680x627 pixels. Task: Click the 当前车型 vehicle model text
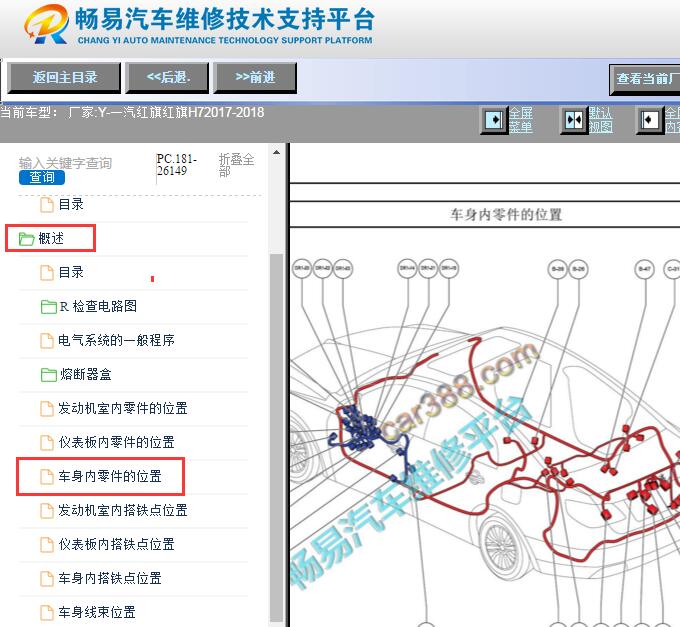click(x=132, y=113)
